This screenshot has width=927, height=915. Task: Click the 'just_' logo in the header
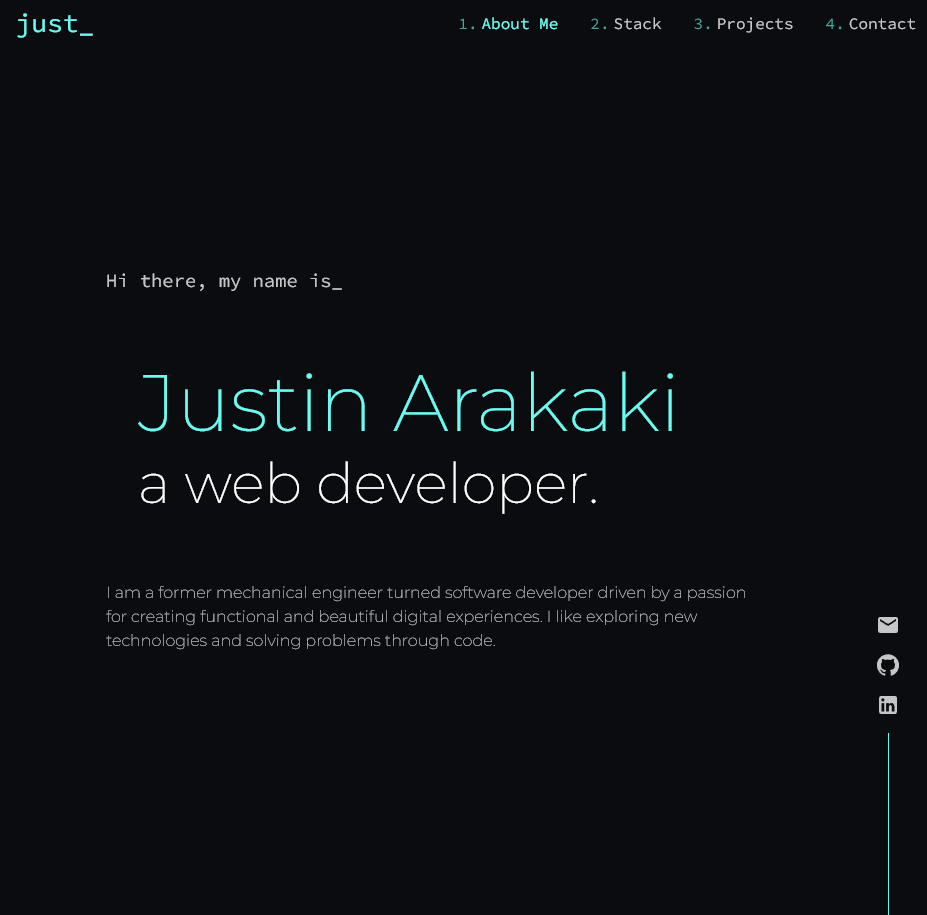55,25
